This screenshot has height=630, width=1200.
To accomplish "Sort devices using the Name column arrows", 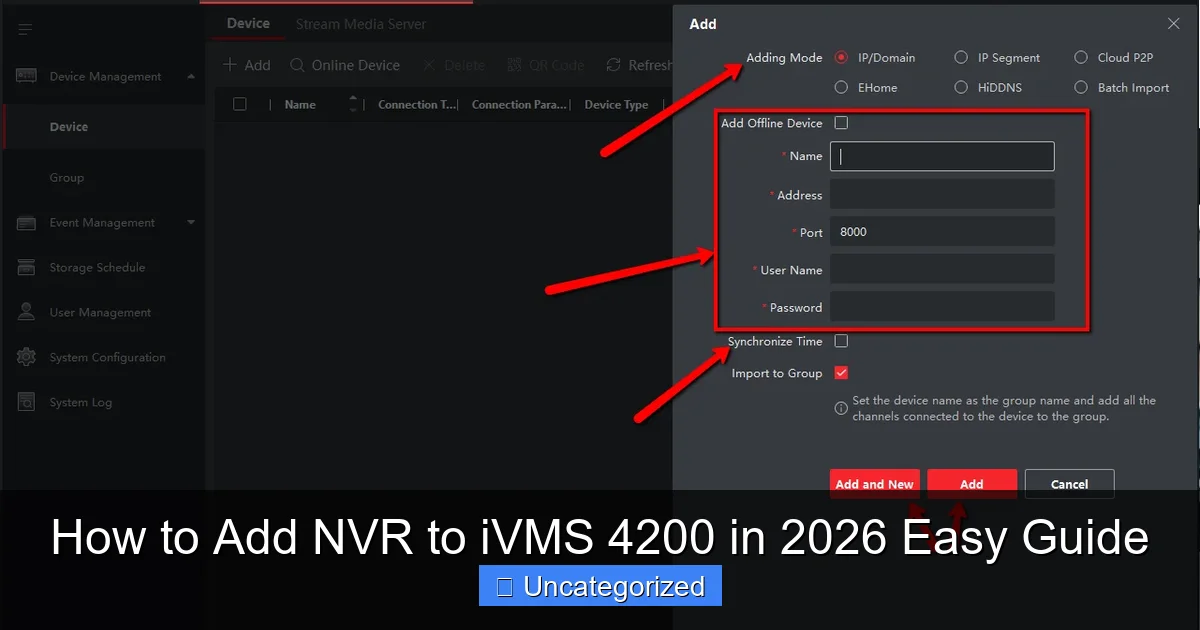I will pyautogui.click(x=353, y=104).
